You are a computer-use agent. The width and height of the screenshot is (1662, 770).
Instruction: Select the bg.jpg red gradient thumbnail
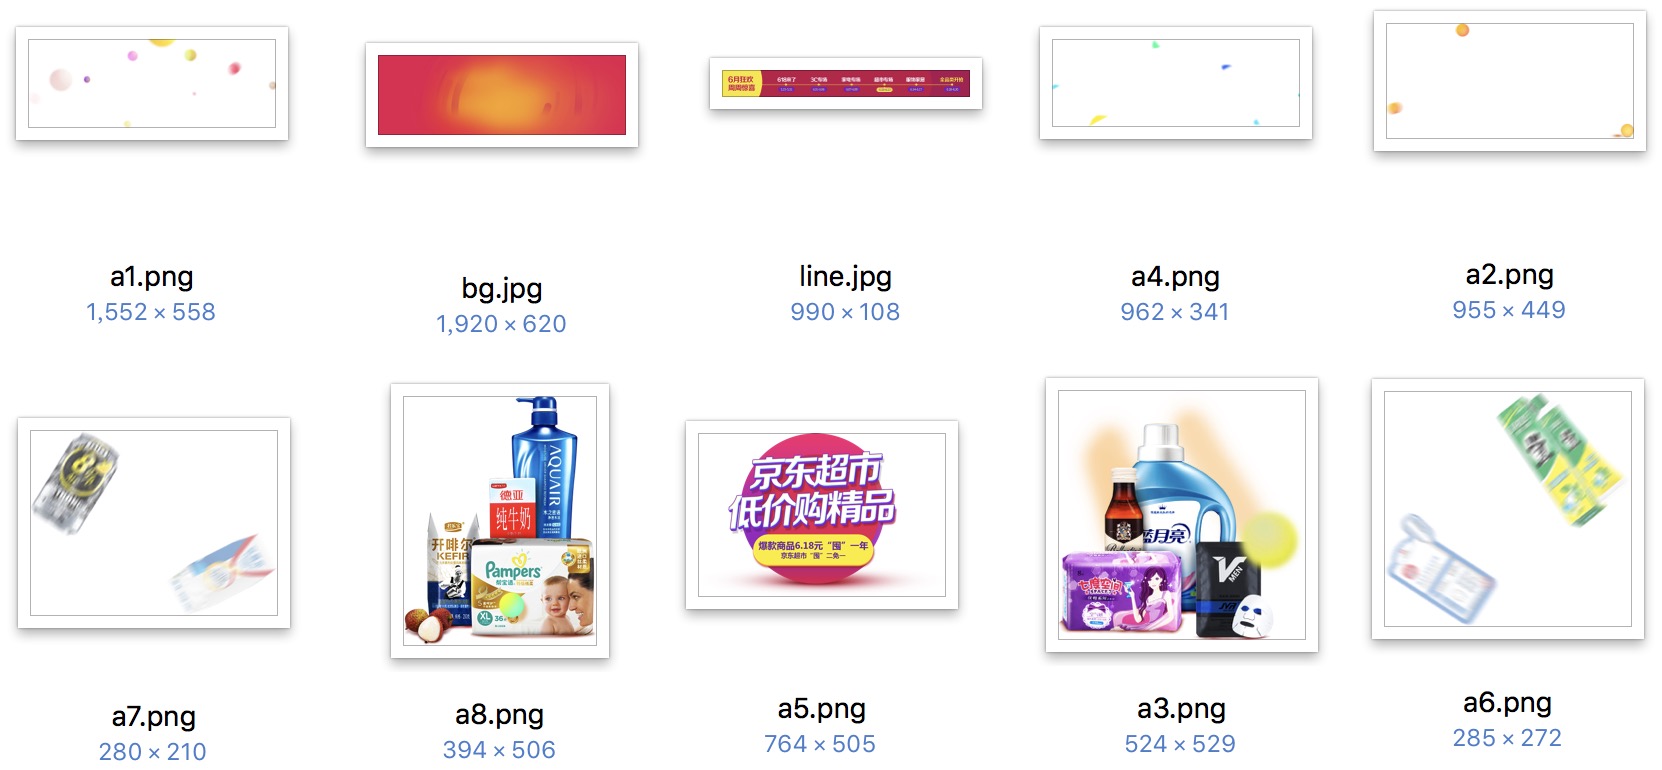click(x=502, y=95)
